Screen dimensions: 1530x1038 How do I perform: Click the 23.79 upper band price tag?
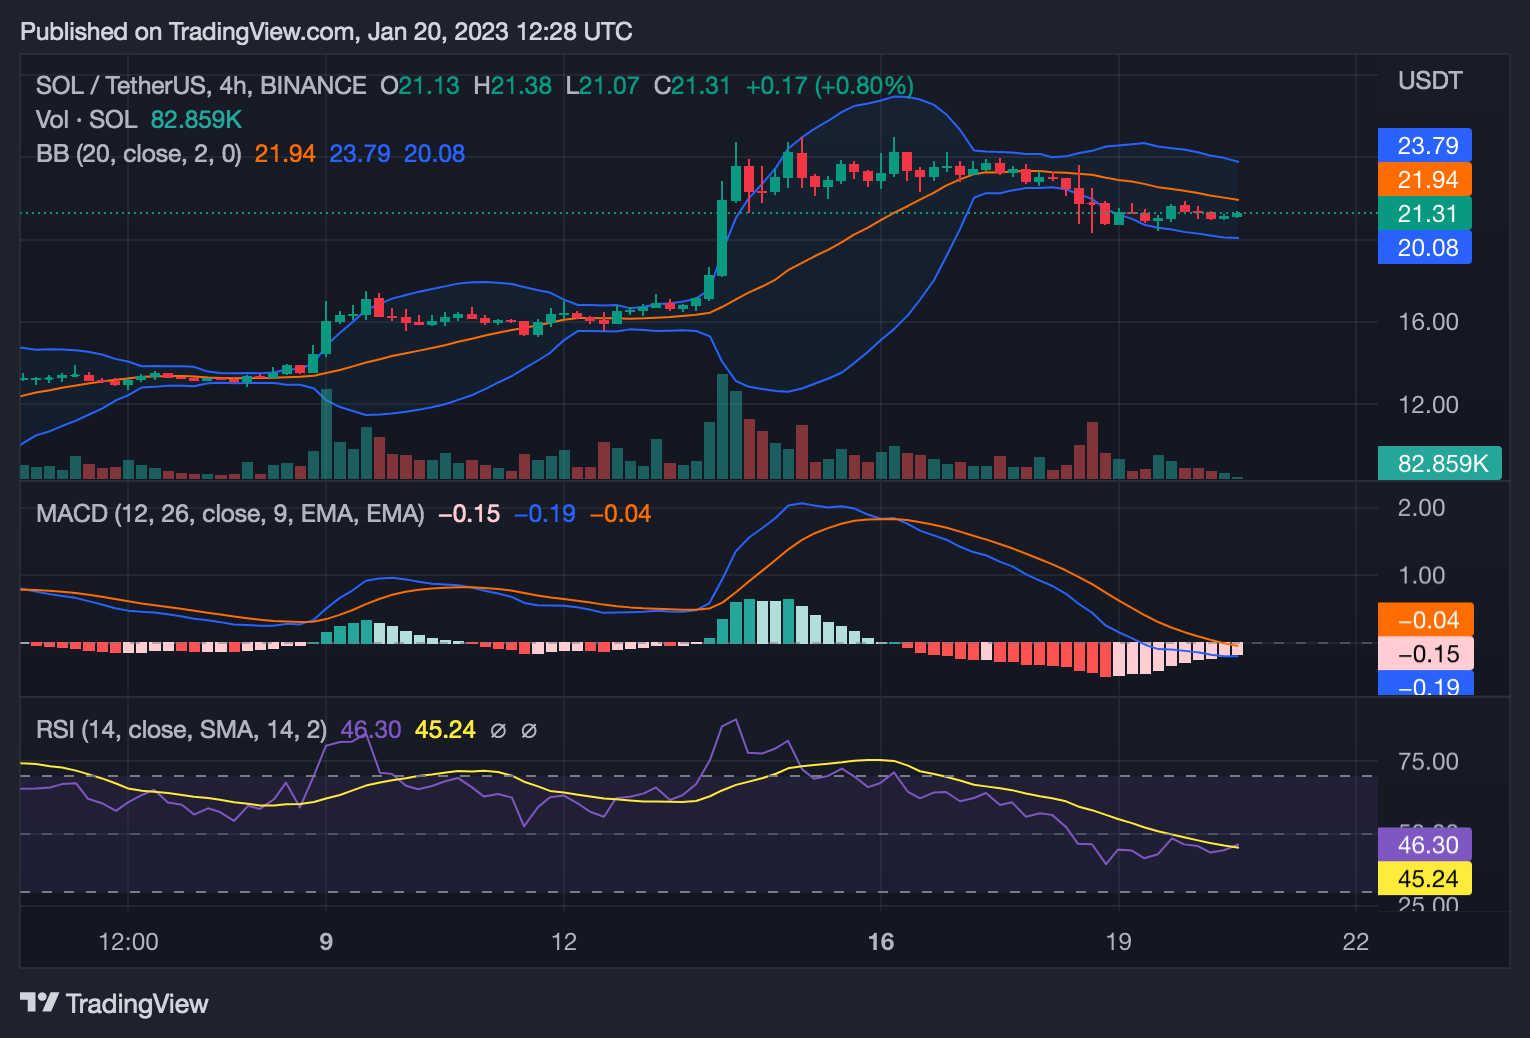[x=1425, y=146]
